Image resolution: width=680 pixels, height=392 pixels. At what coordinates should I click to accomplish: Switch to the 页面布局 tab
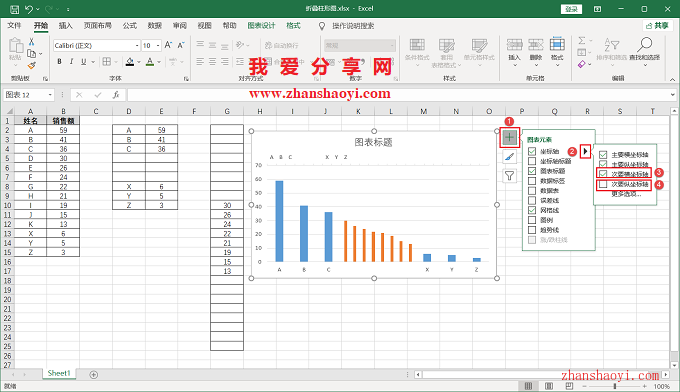tap(98, 26)
